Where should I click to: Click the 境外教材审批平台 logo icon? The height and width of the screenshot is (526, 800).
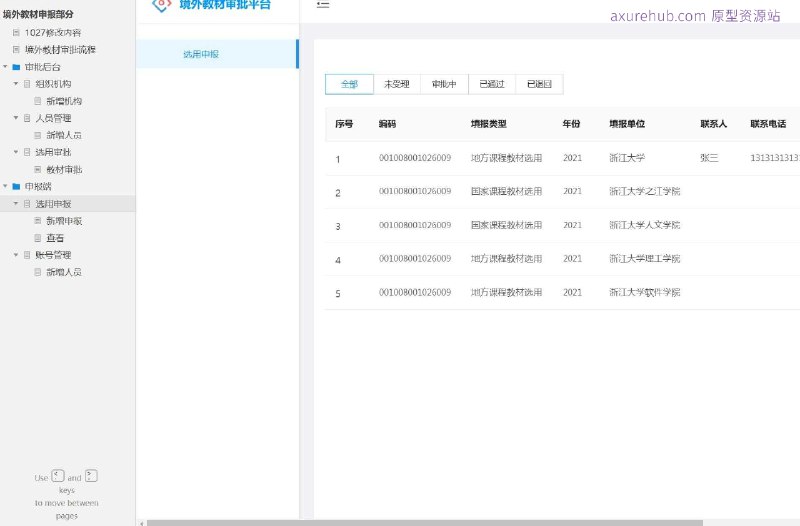(162, 5)
